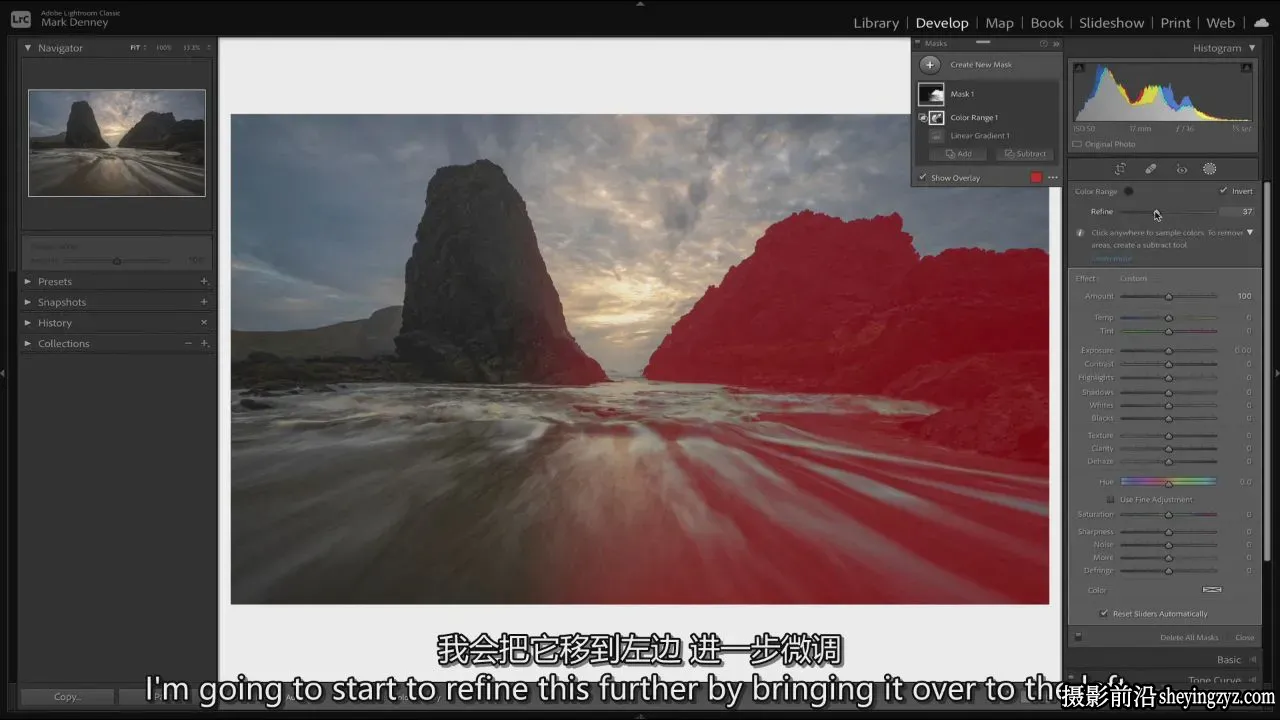The height and width of the screenshot is (720, 1280).
Task: Switch to the Print module
Action: pos(1175,23)
